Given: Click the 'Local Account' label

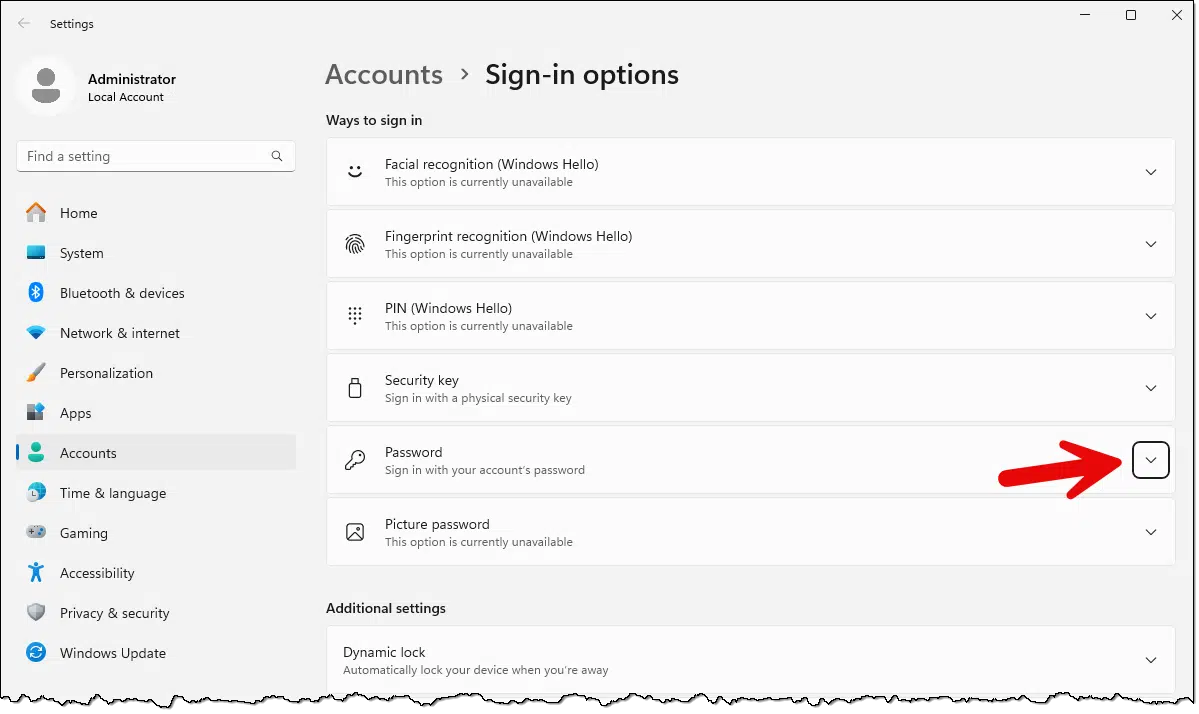Looking at the screenshot, I should coord(125,97).
